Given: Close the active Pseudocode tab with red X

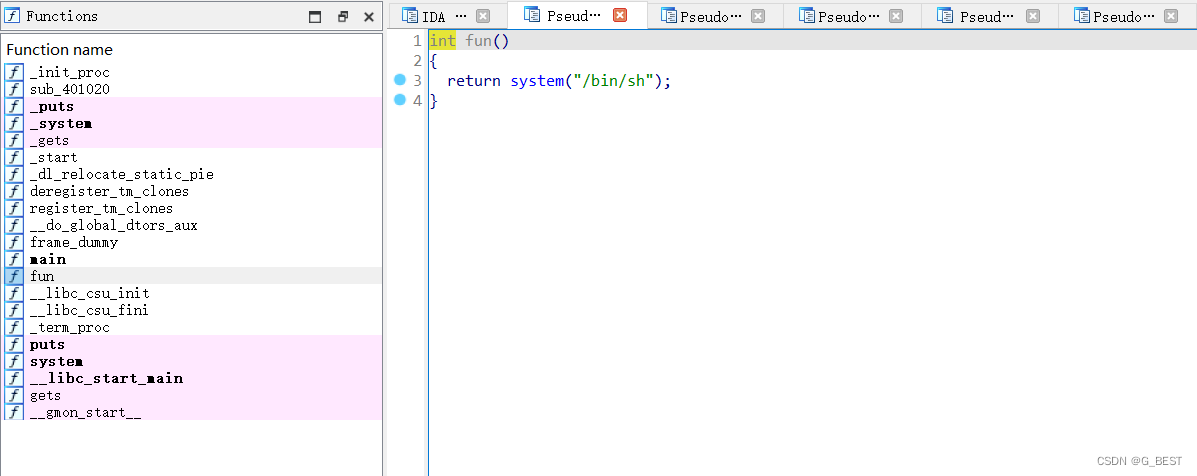Looking at the screenshot, I should click(620, 15).
